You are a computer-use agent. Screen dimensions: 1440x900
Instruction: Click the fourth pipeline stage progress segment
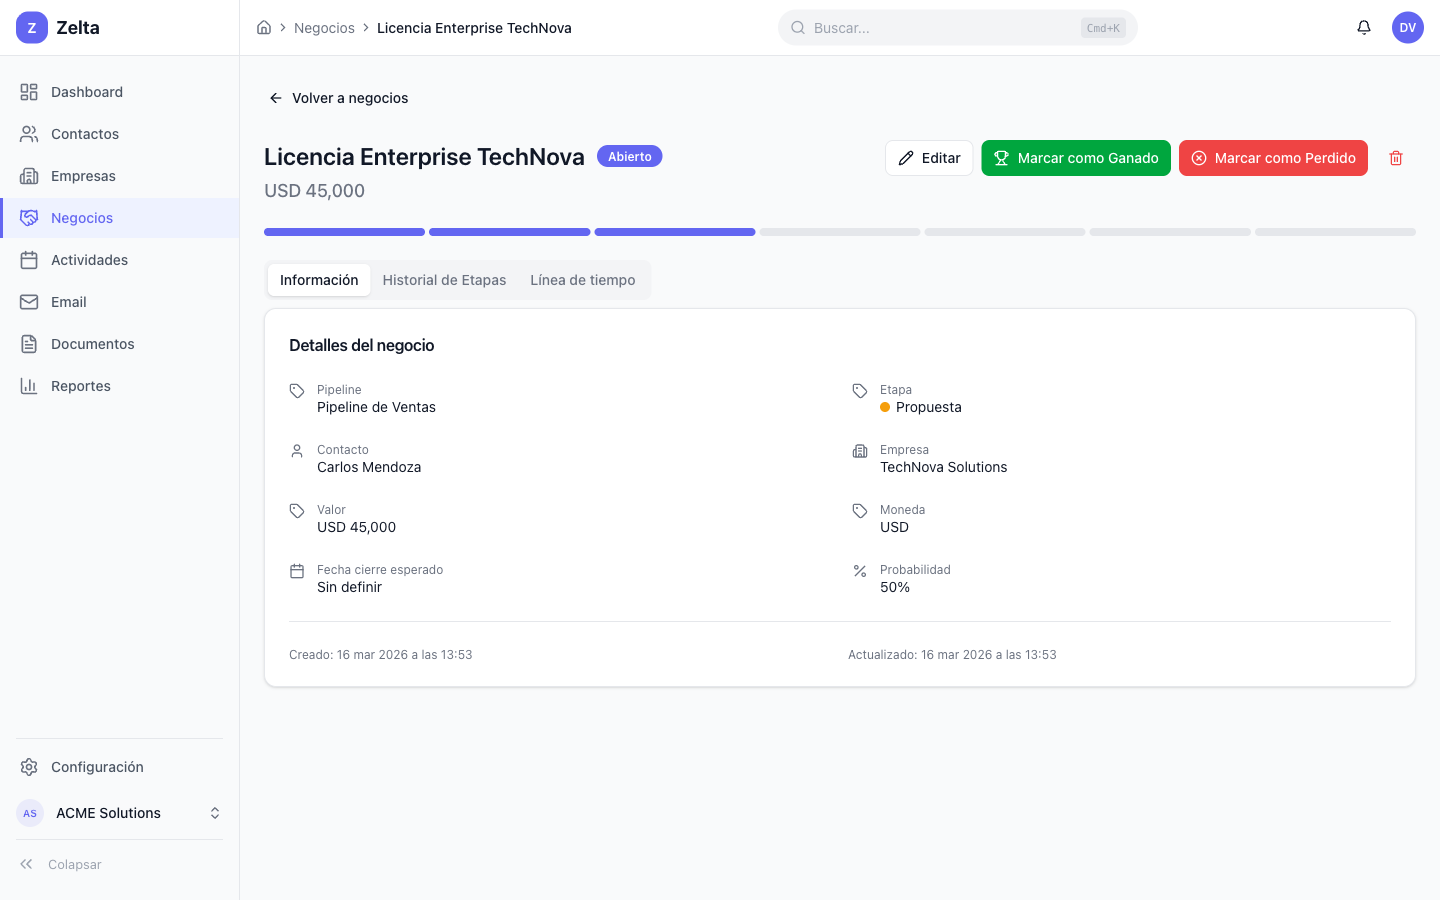point(839,232)
